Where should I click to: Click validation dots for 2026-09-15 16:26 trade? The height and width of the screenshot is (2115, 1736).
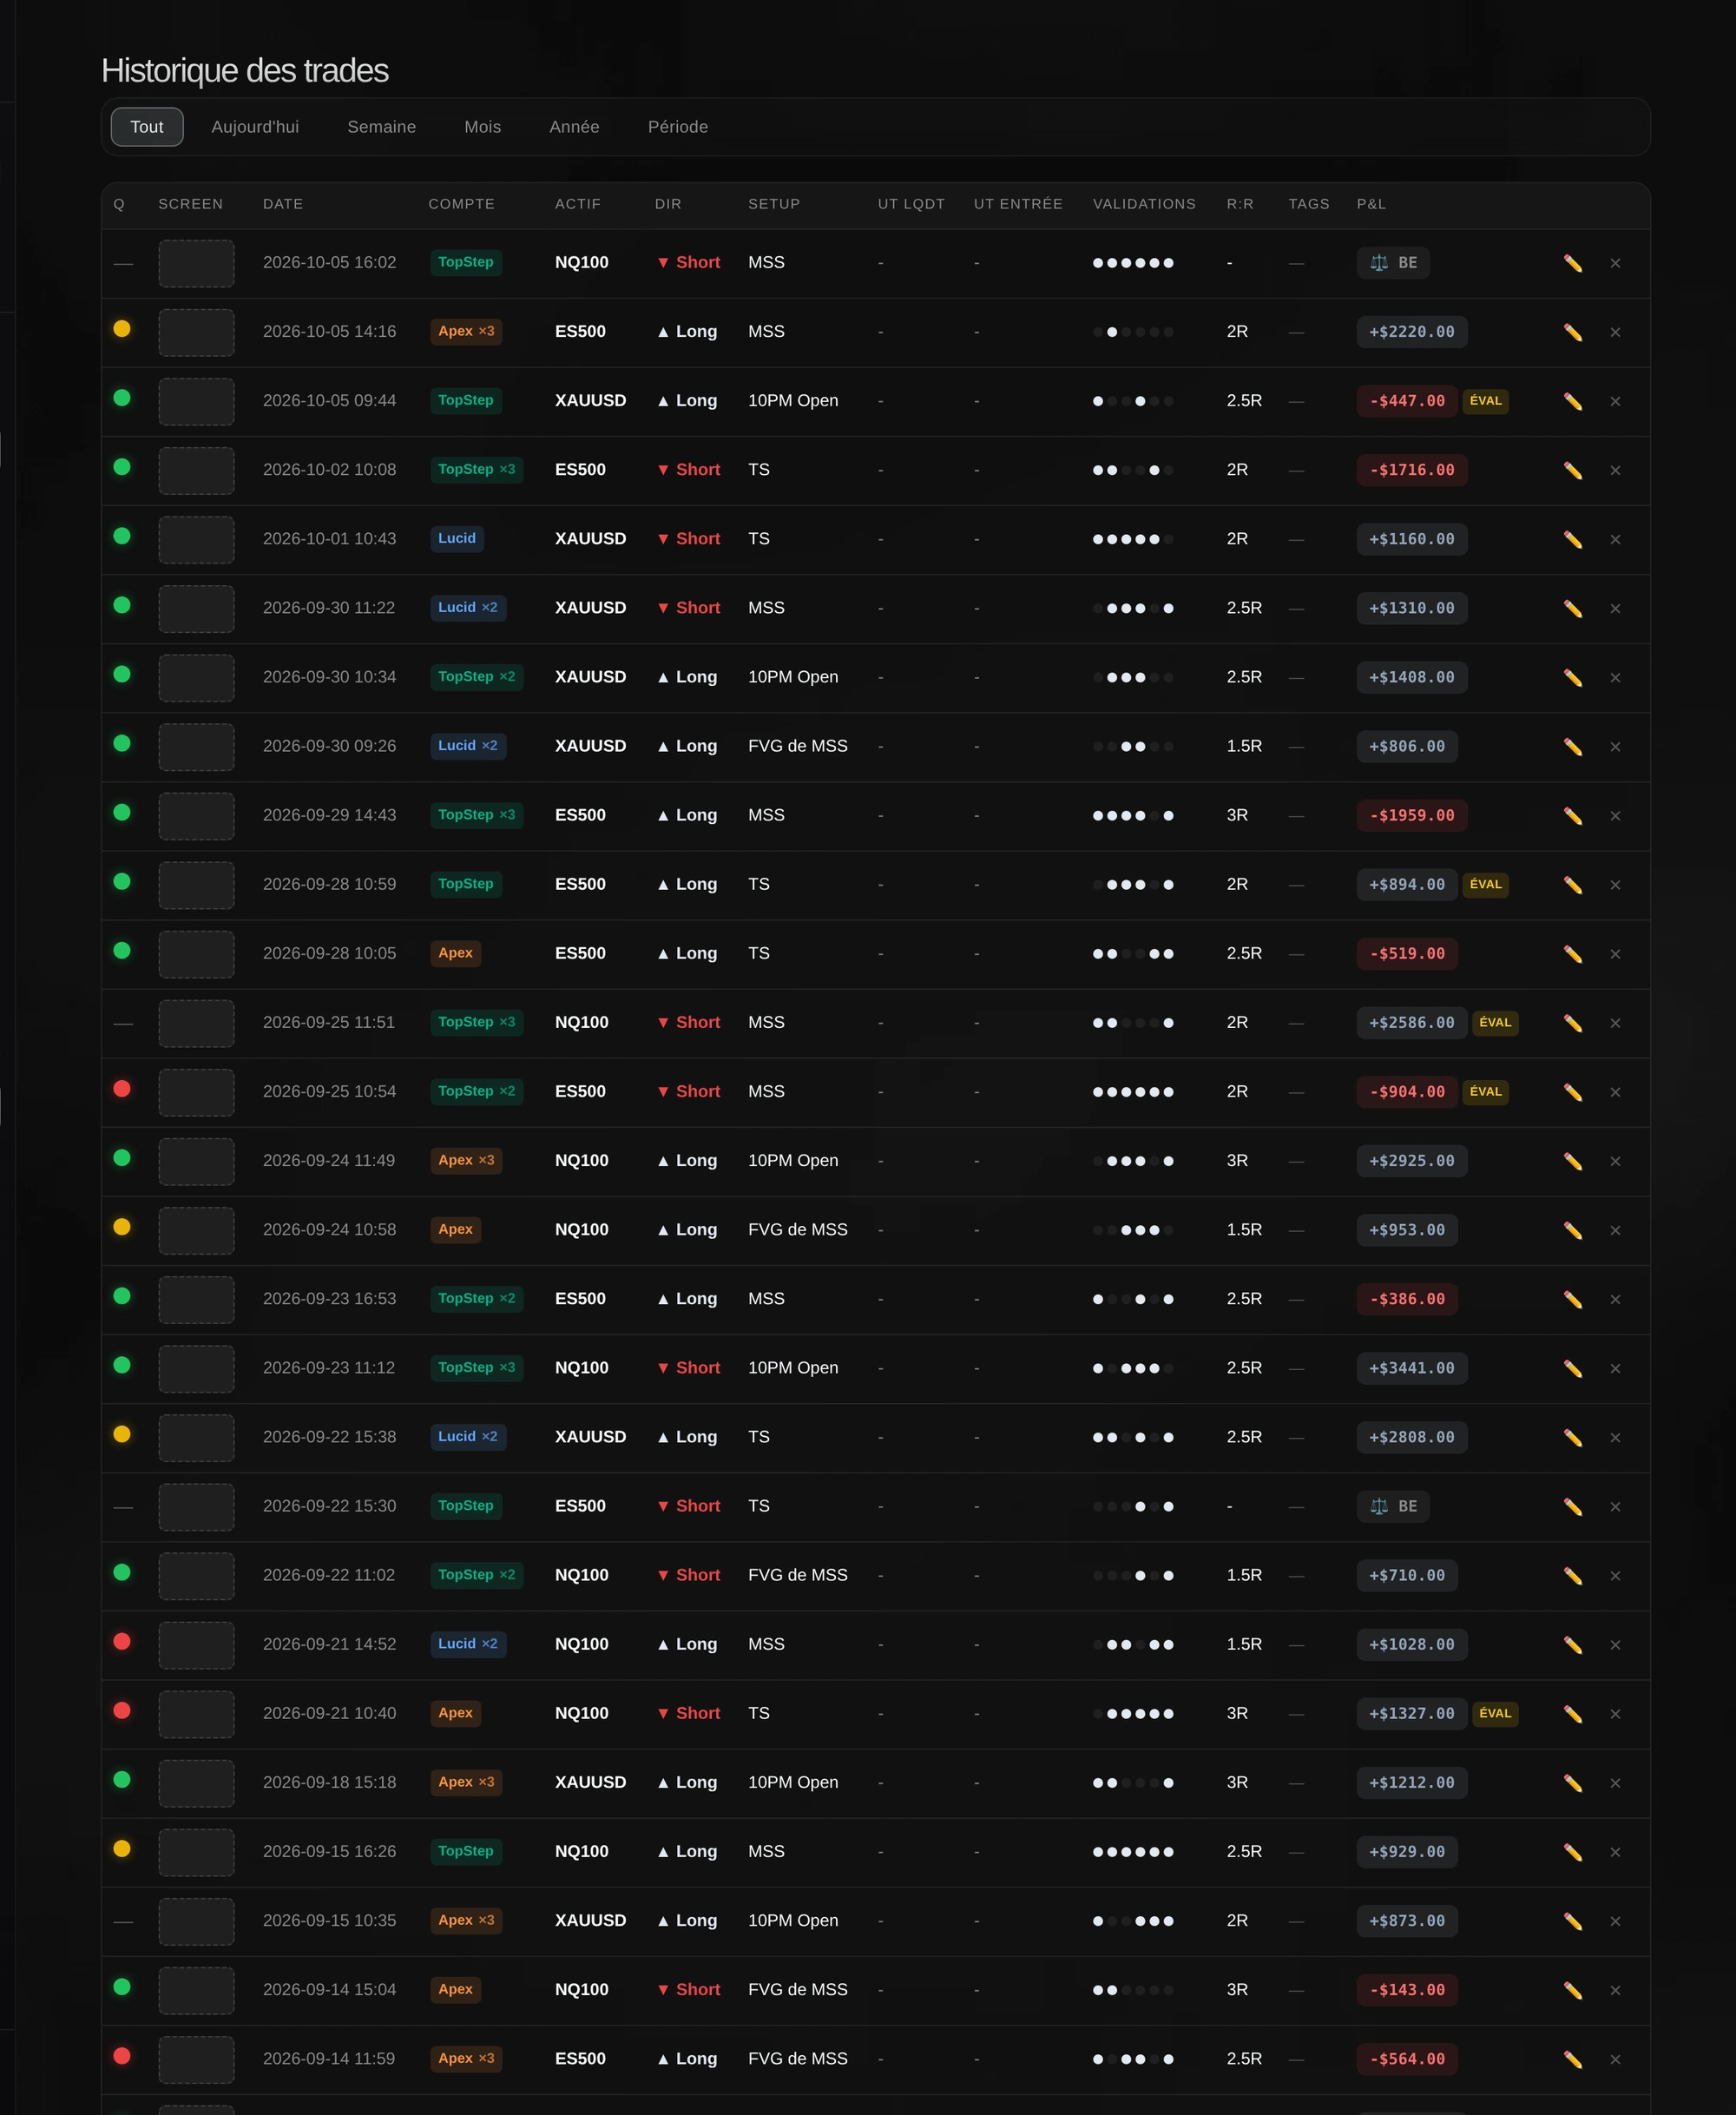pos(1133,1852)
